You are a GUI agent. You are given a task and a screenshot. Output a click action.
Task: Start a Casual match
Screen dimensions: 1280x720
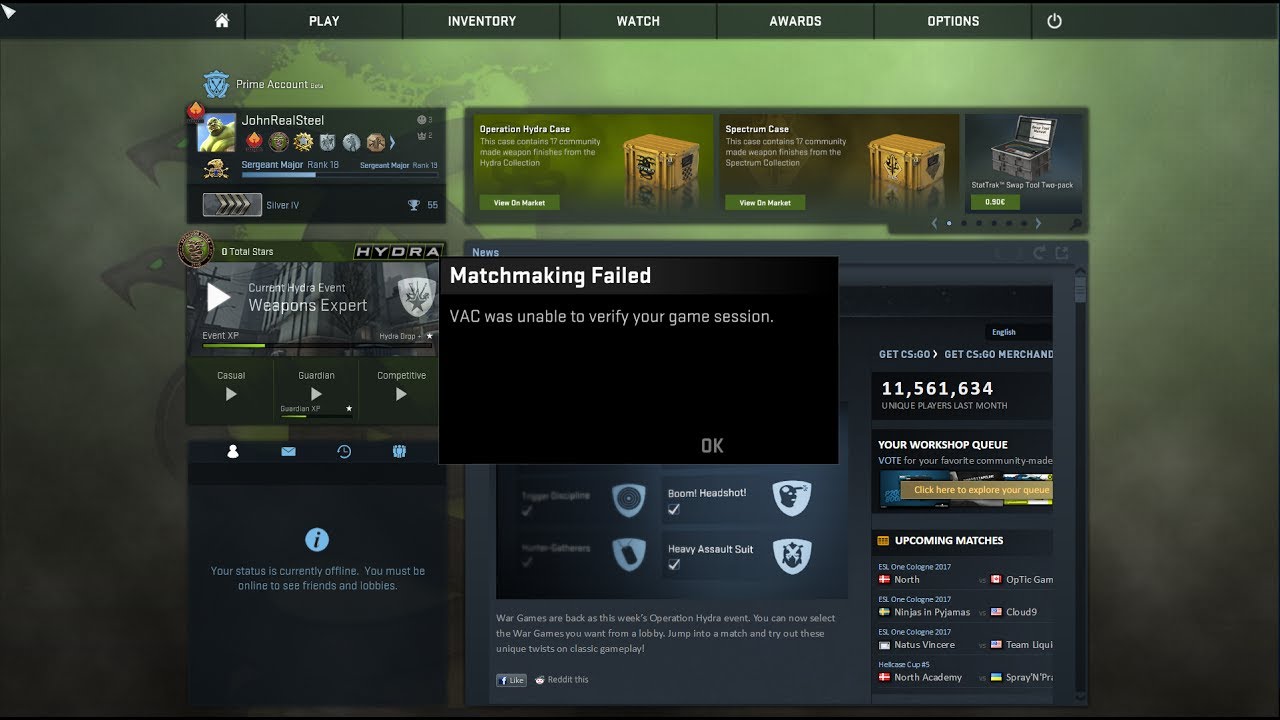coord(231,393)
